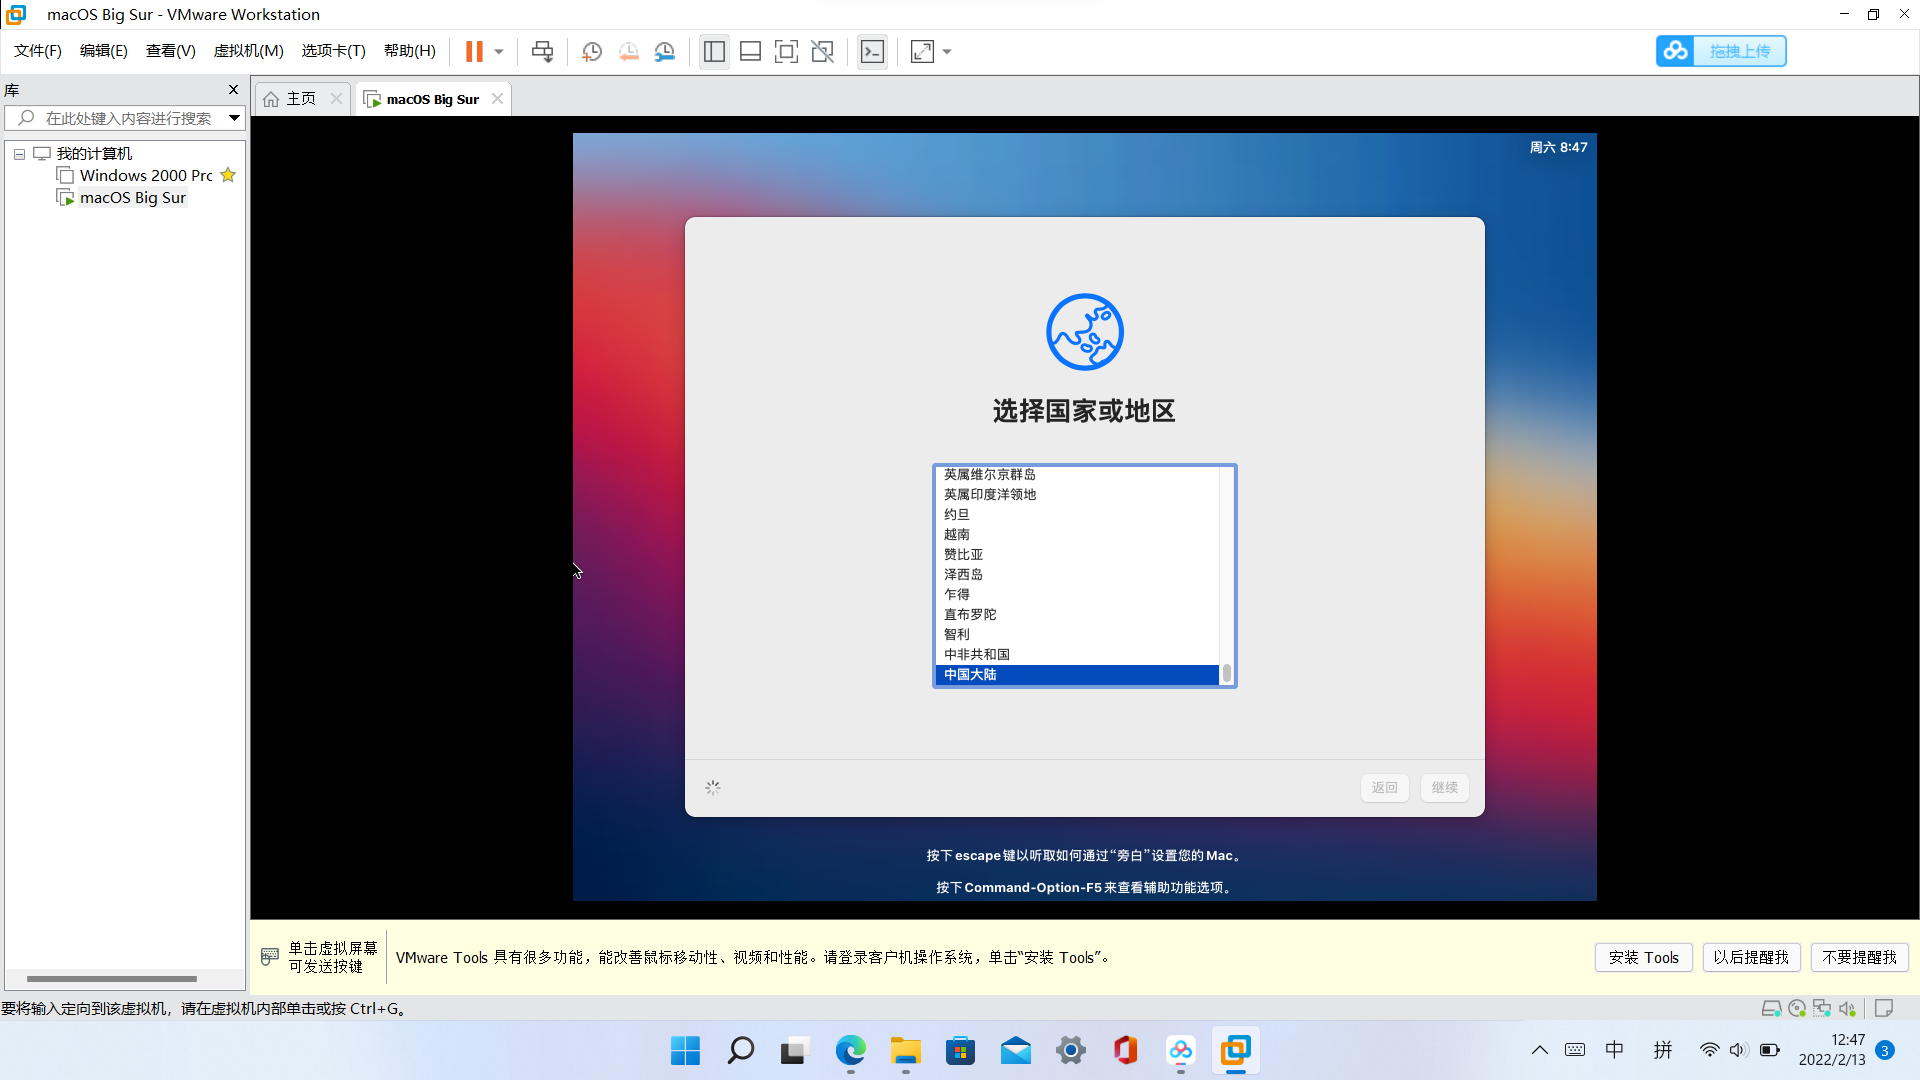
Task: Click the CD/DVD device status icon
Action: [x=1797, y=1008]
